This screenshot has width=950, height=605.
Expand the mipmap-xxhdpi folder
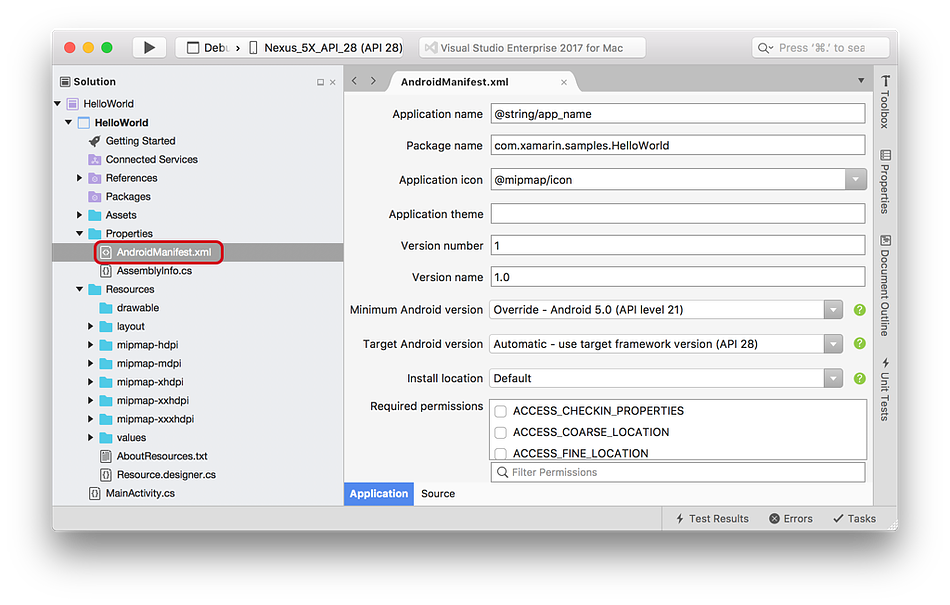coord(90,400)
